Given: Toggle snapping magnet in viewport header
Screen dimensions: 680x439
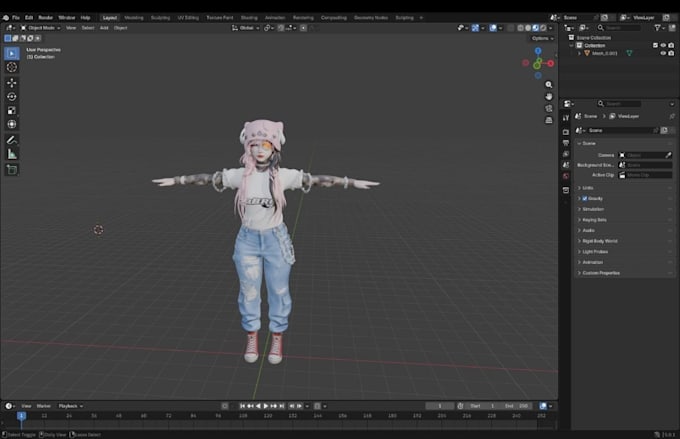Looking at the screenshot, I should (x=281, y=28).
